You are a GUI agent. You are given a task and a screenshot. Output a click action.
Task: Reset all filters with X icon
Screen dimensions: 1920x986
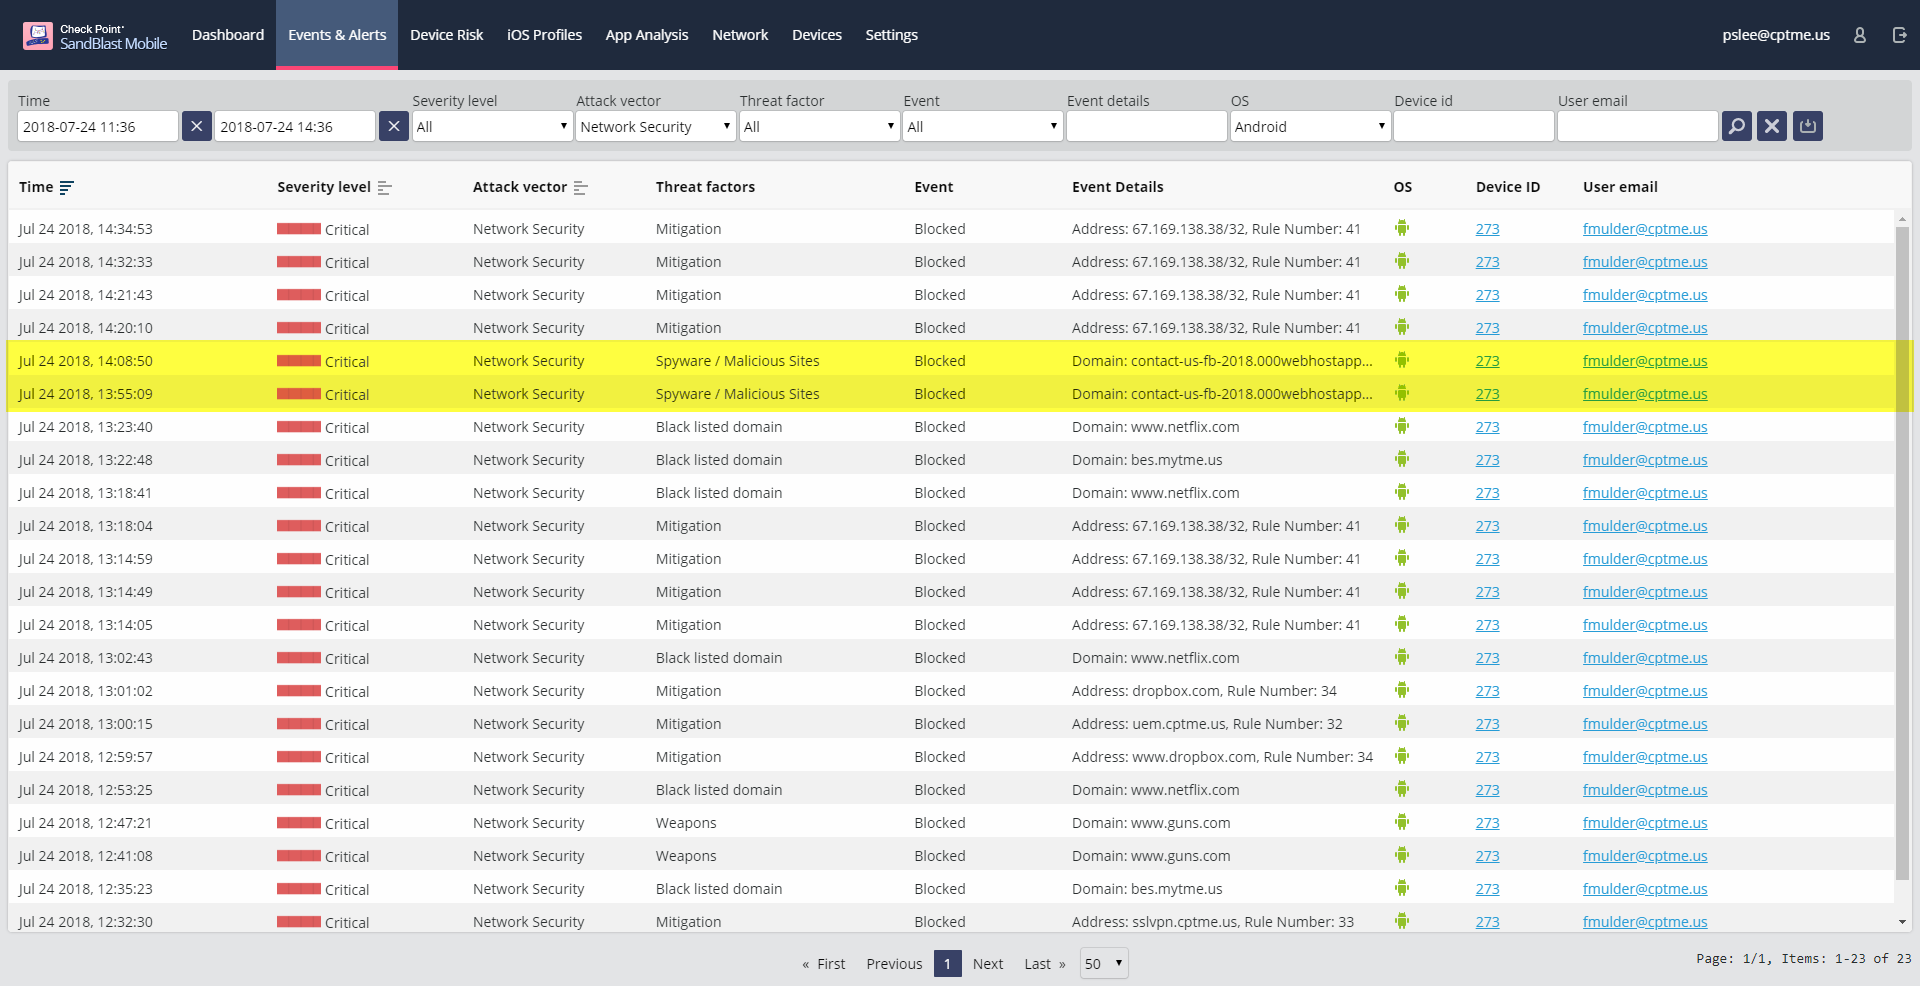(x=1772, y=126)
